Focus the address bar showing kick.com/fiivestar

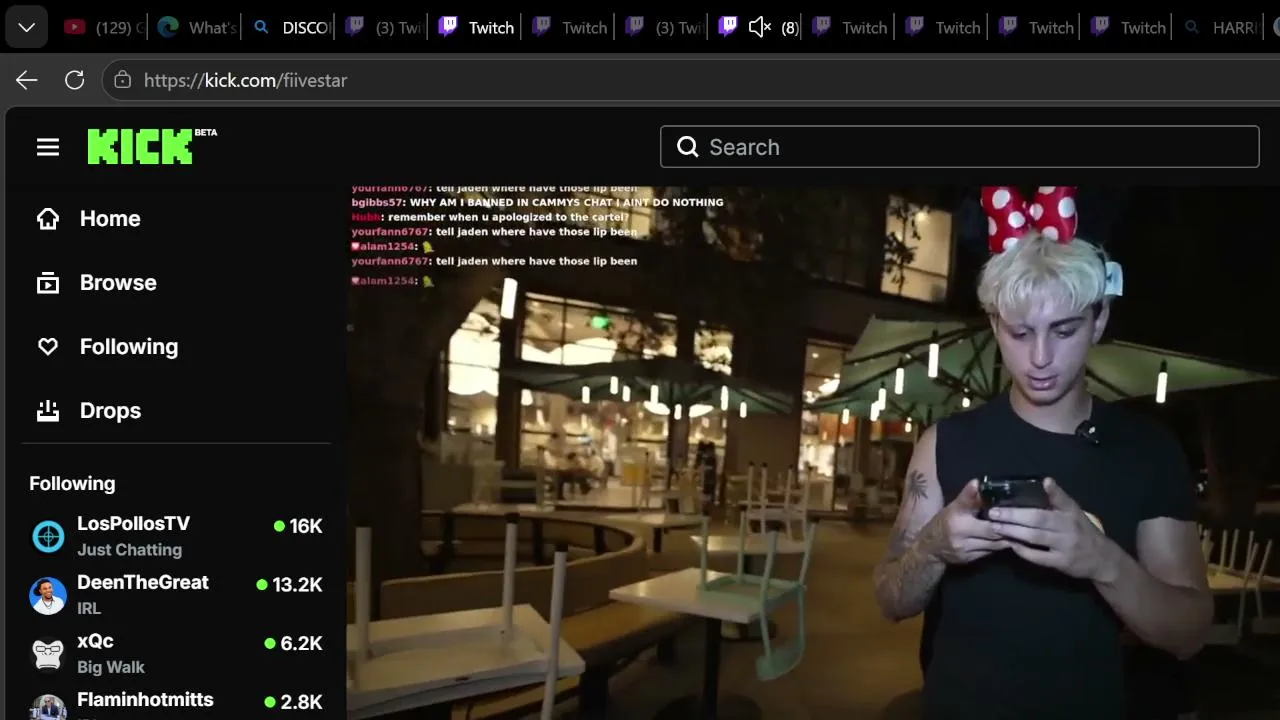click(690, 80)
